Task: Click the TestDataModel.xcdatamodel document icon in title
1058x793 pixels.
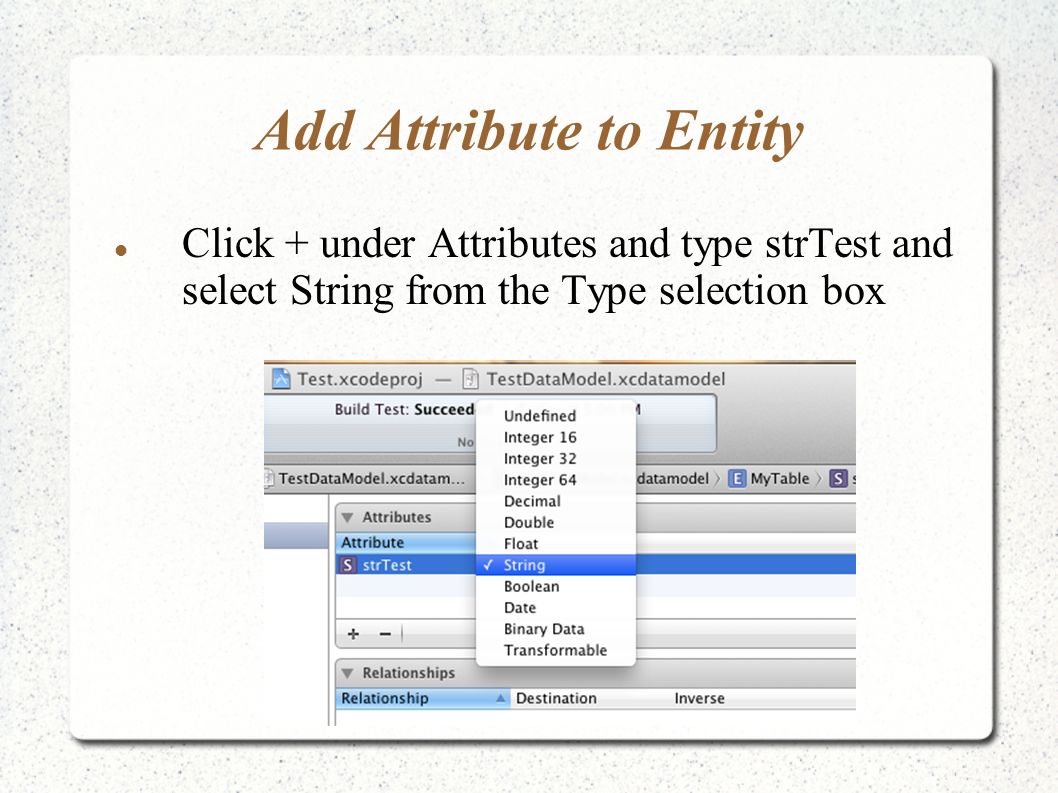Action: pos(470,379)
